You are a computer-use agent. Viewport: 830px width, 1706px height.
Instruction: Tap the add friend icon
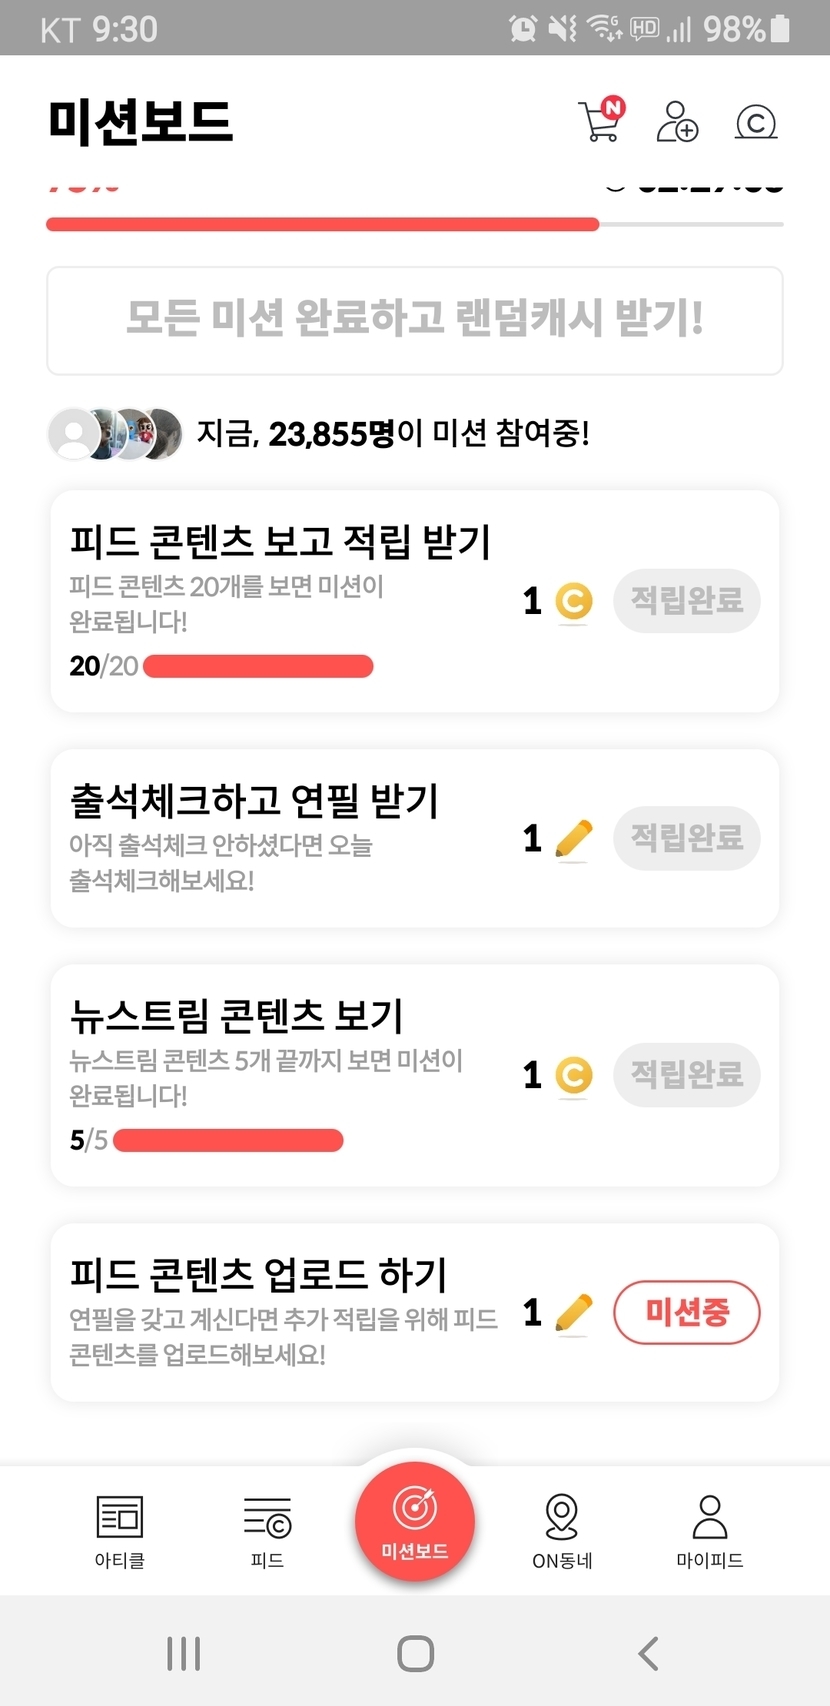click(677, 122)
